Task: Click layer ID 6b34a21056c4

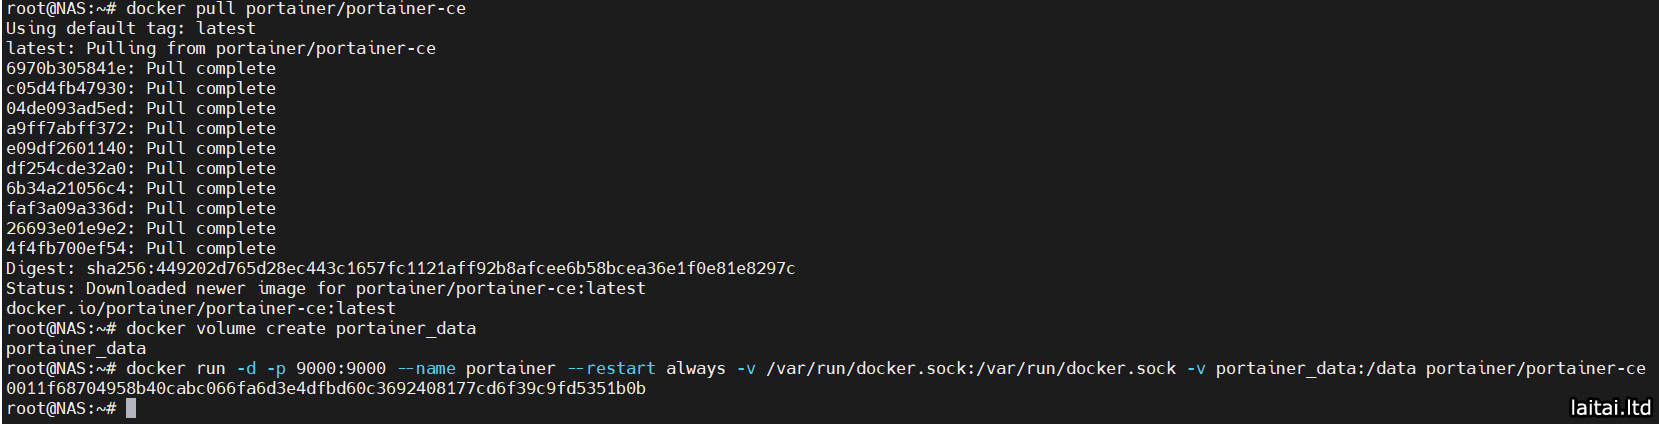Action: tap(66, 188)
